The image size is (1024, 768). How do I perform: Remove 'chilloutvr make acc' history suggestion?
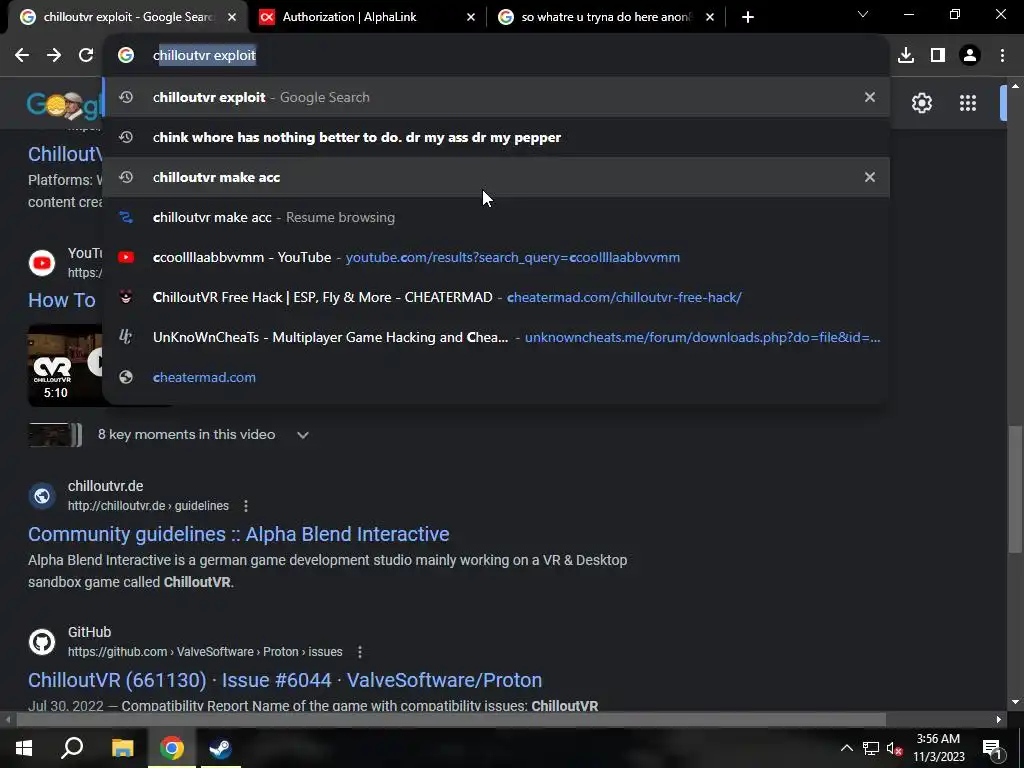coord(870,177)
